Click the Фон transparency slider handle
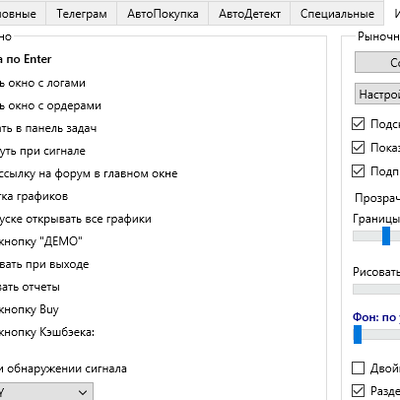The width and height of the screenshot is (400, 400). [x=357, y=334]
